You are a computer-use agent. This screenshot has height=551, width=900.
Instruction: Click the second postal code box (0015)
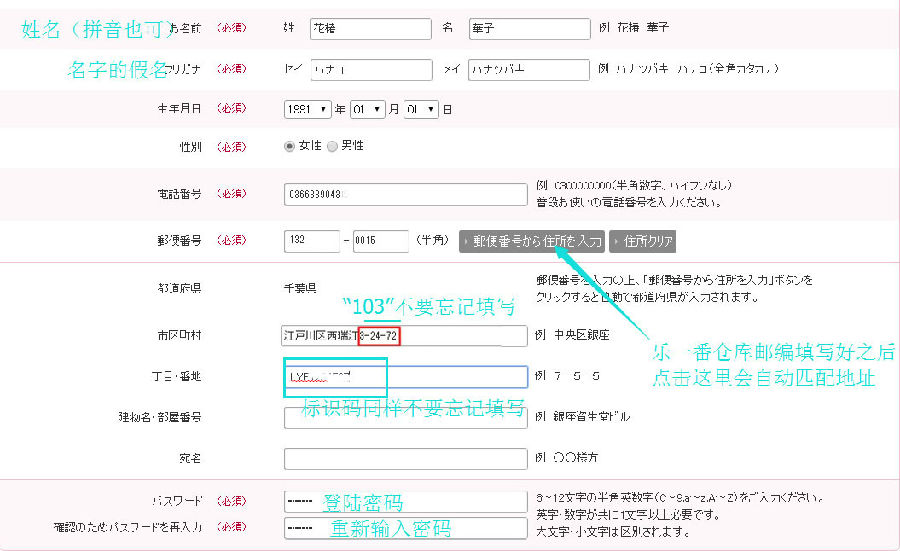tap(380, 241)
